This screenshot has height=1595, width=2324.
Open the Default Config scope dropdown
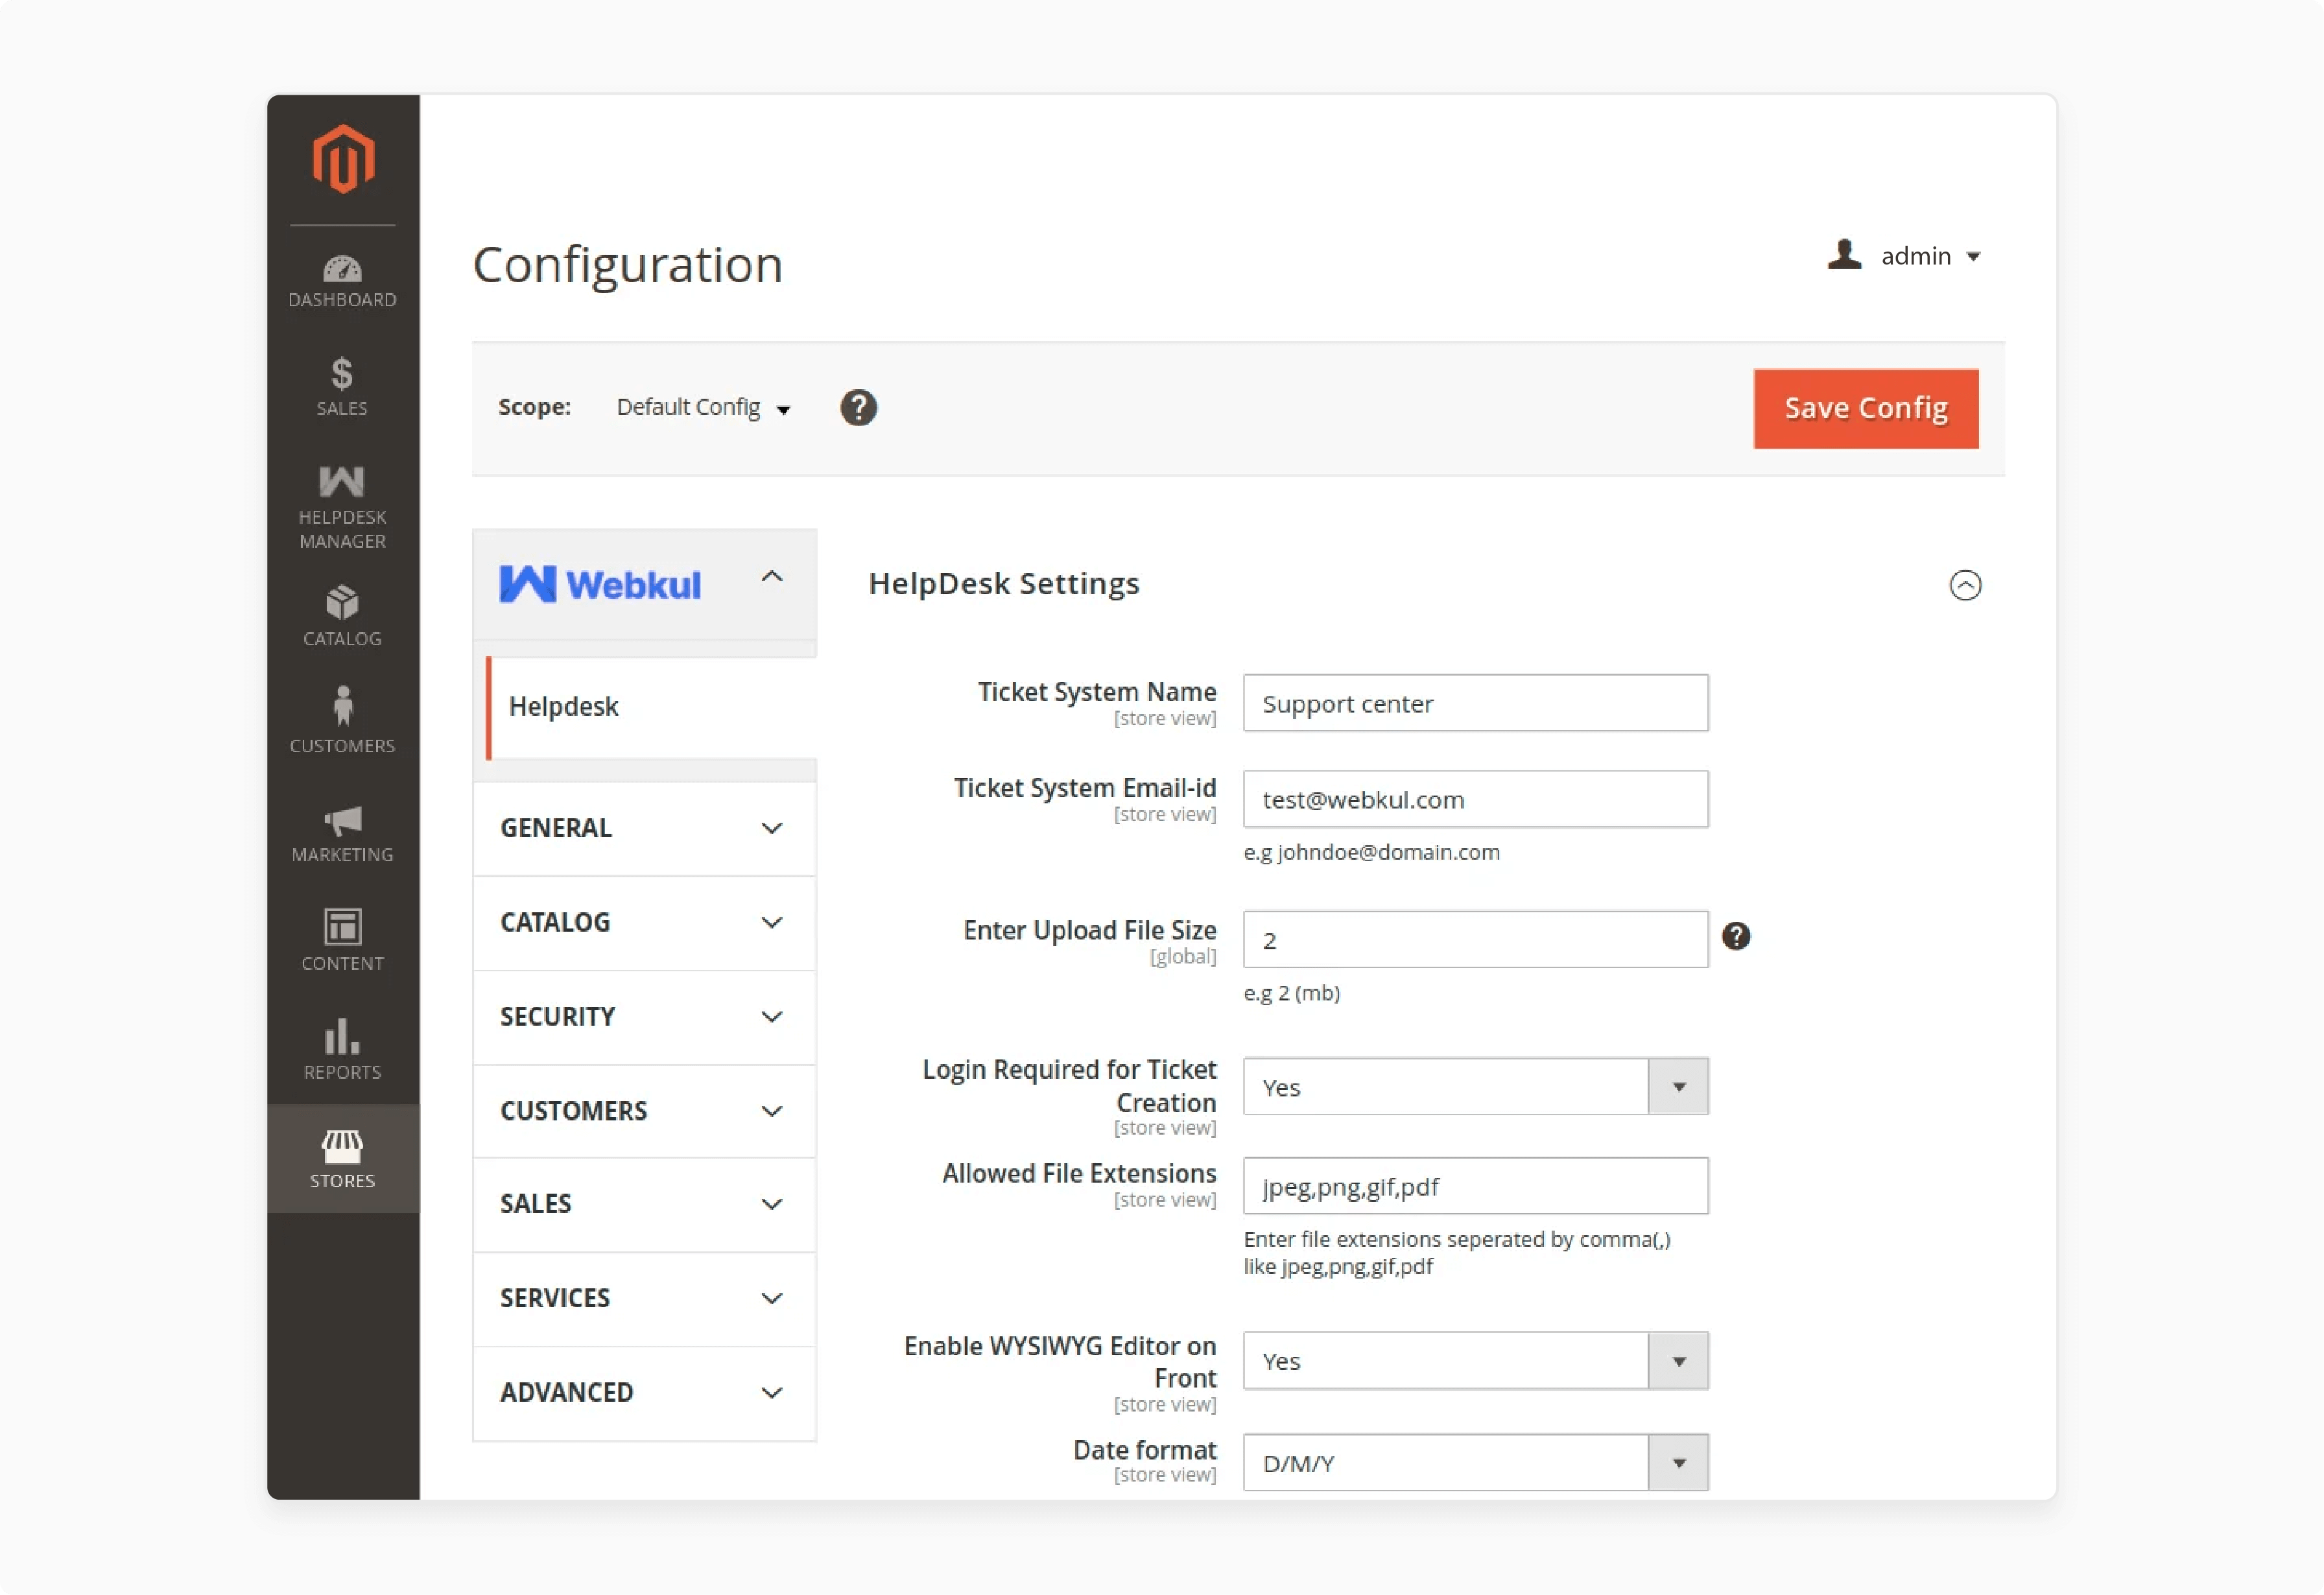(x=704, y=407)
